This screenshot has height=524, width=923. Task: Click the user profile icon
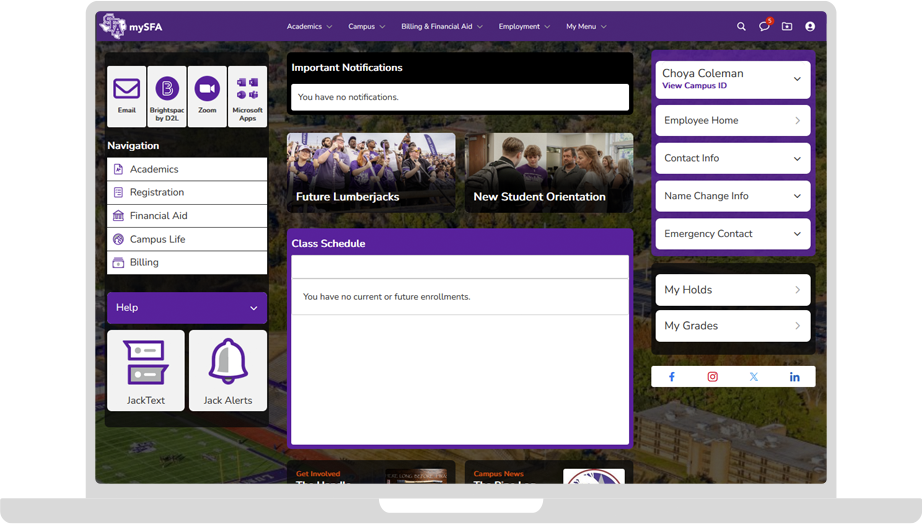[810, 27]
